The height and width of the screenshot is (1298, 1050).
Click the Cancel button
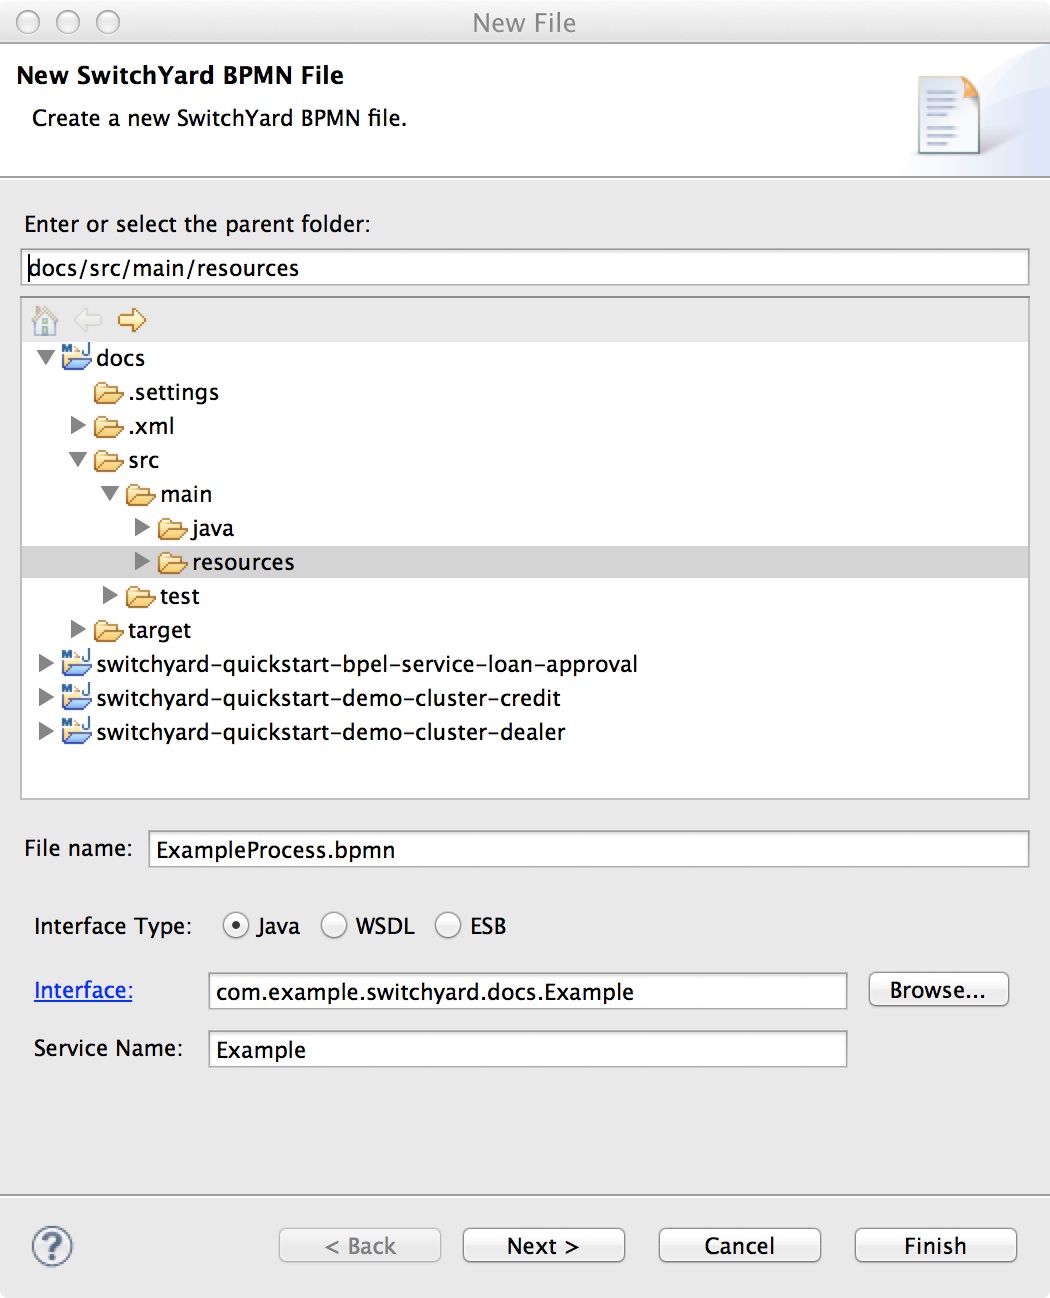(739, 1246)
